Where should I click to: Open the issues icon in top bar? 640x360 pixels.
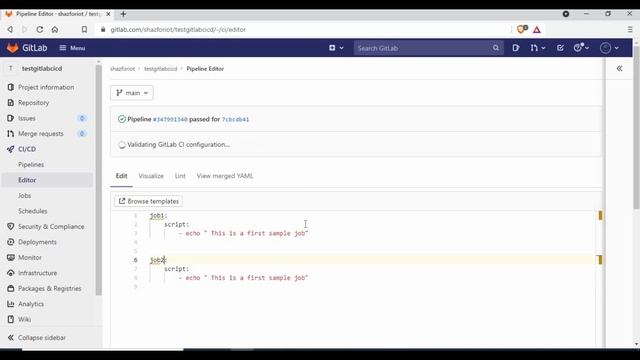pos(516,48)
